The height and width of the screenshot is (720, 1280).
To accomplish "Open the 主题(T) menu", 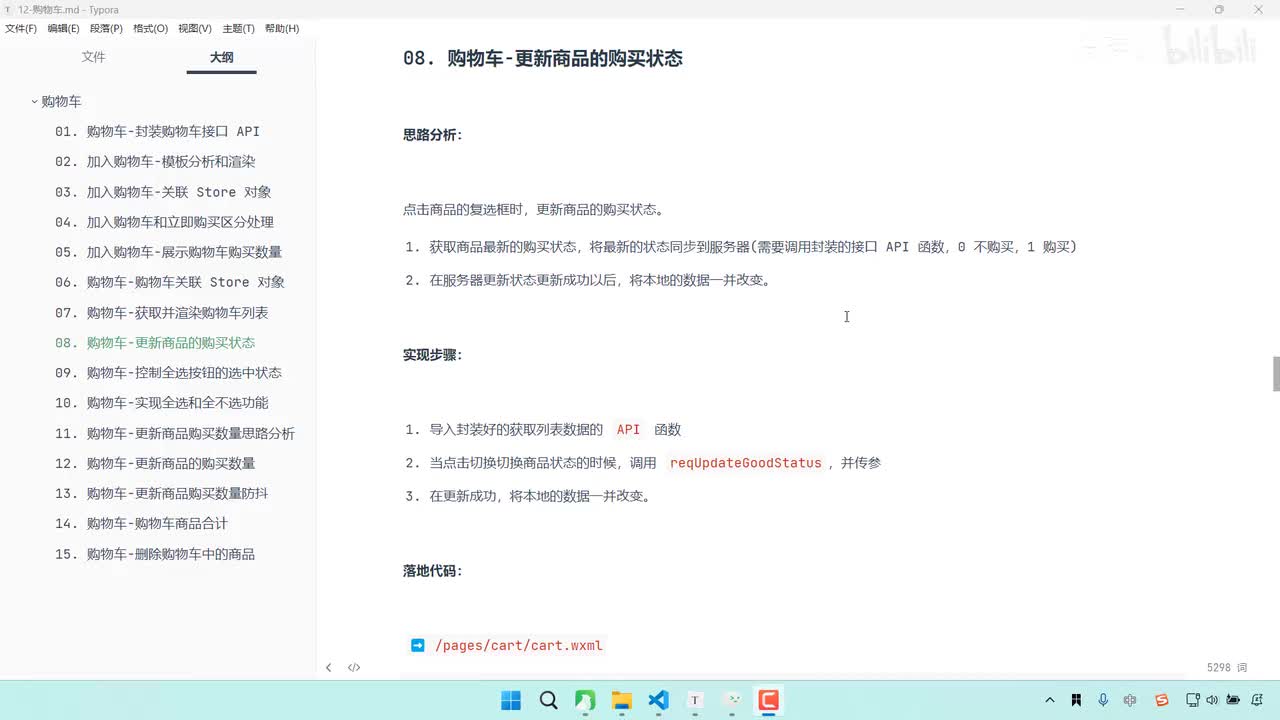I will pos(238,29).
